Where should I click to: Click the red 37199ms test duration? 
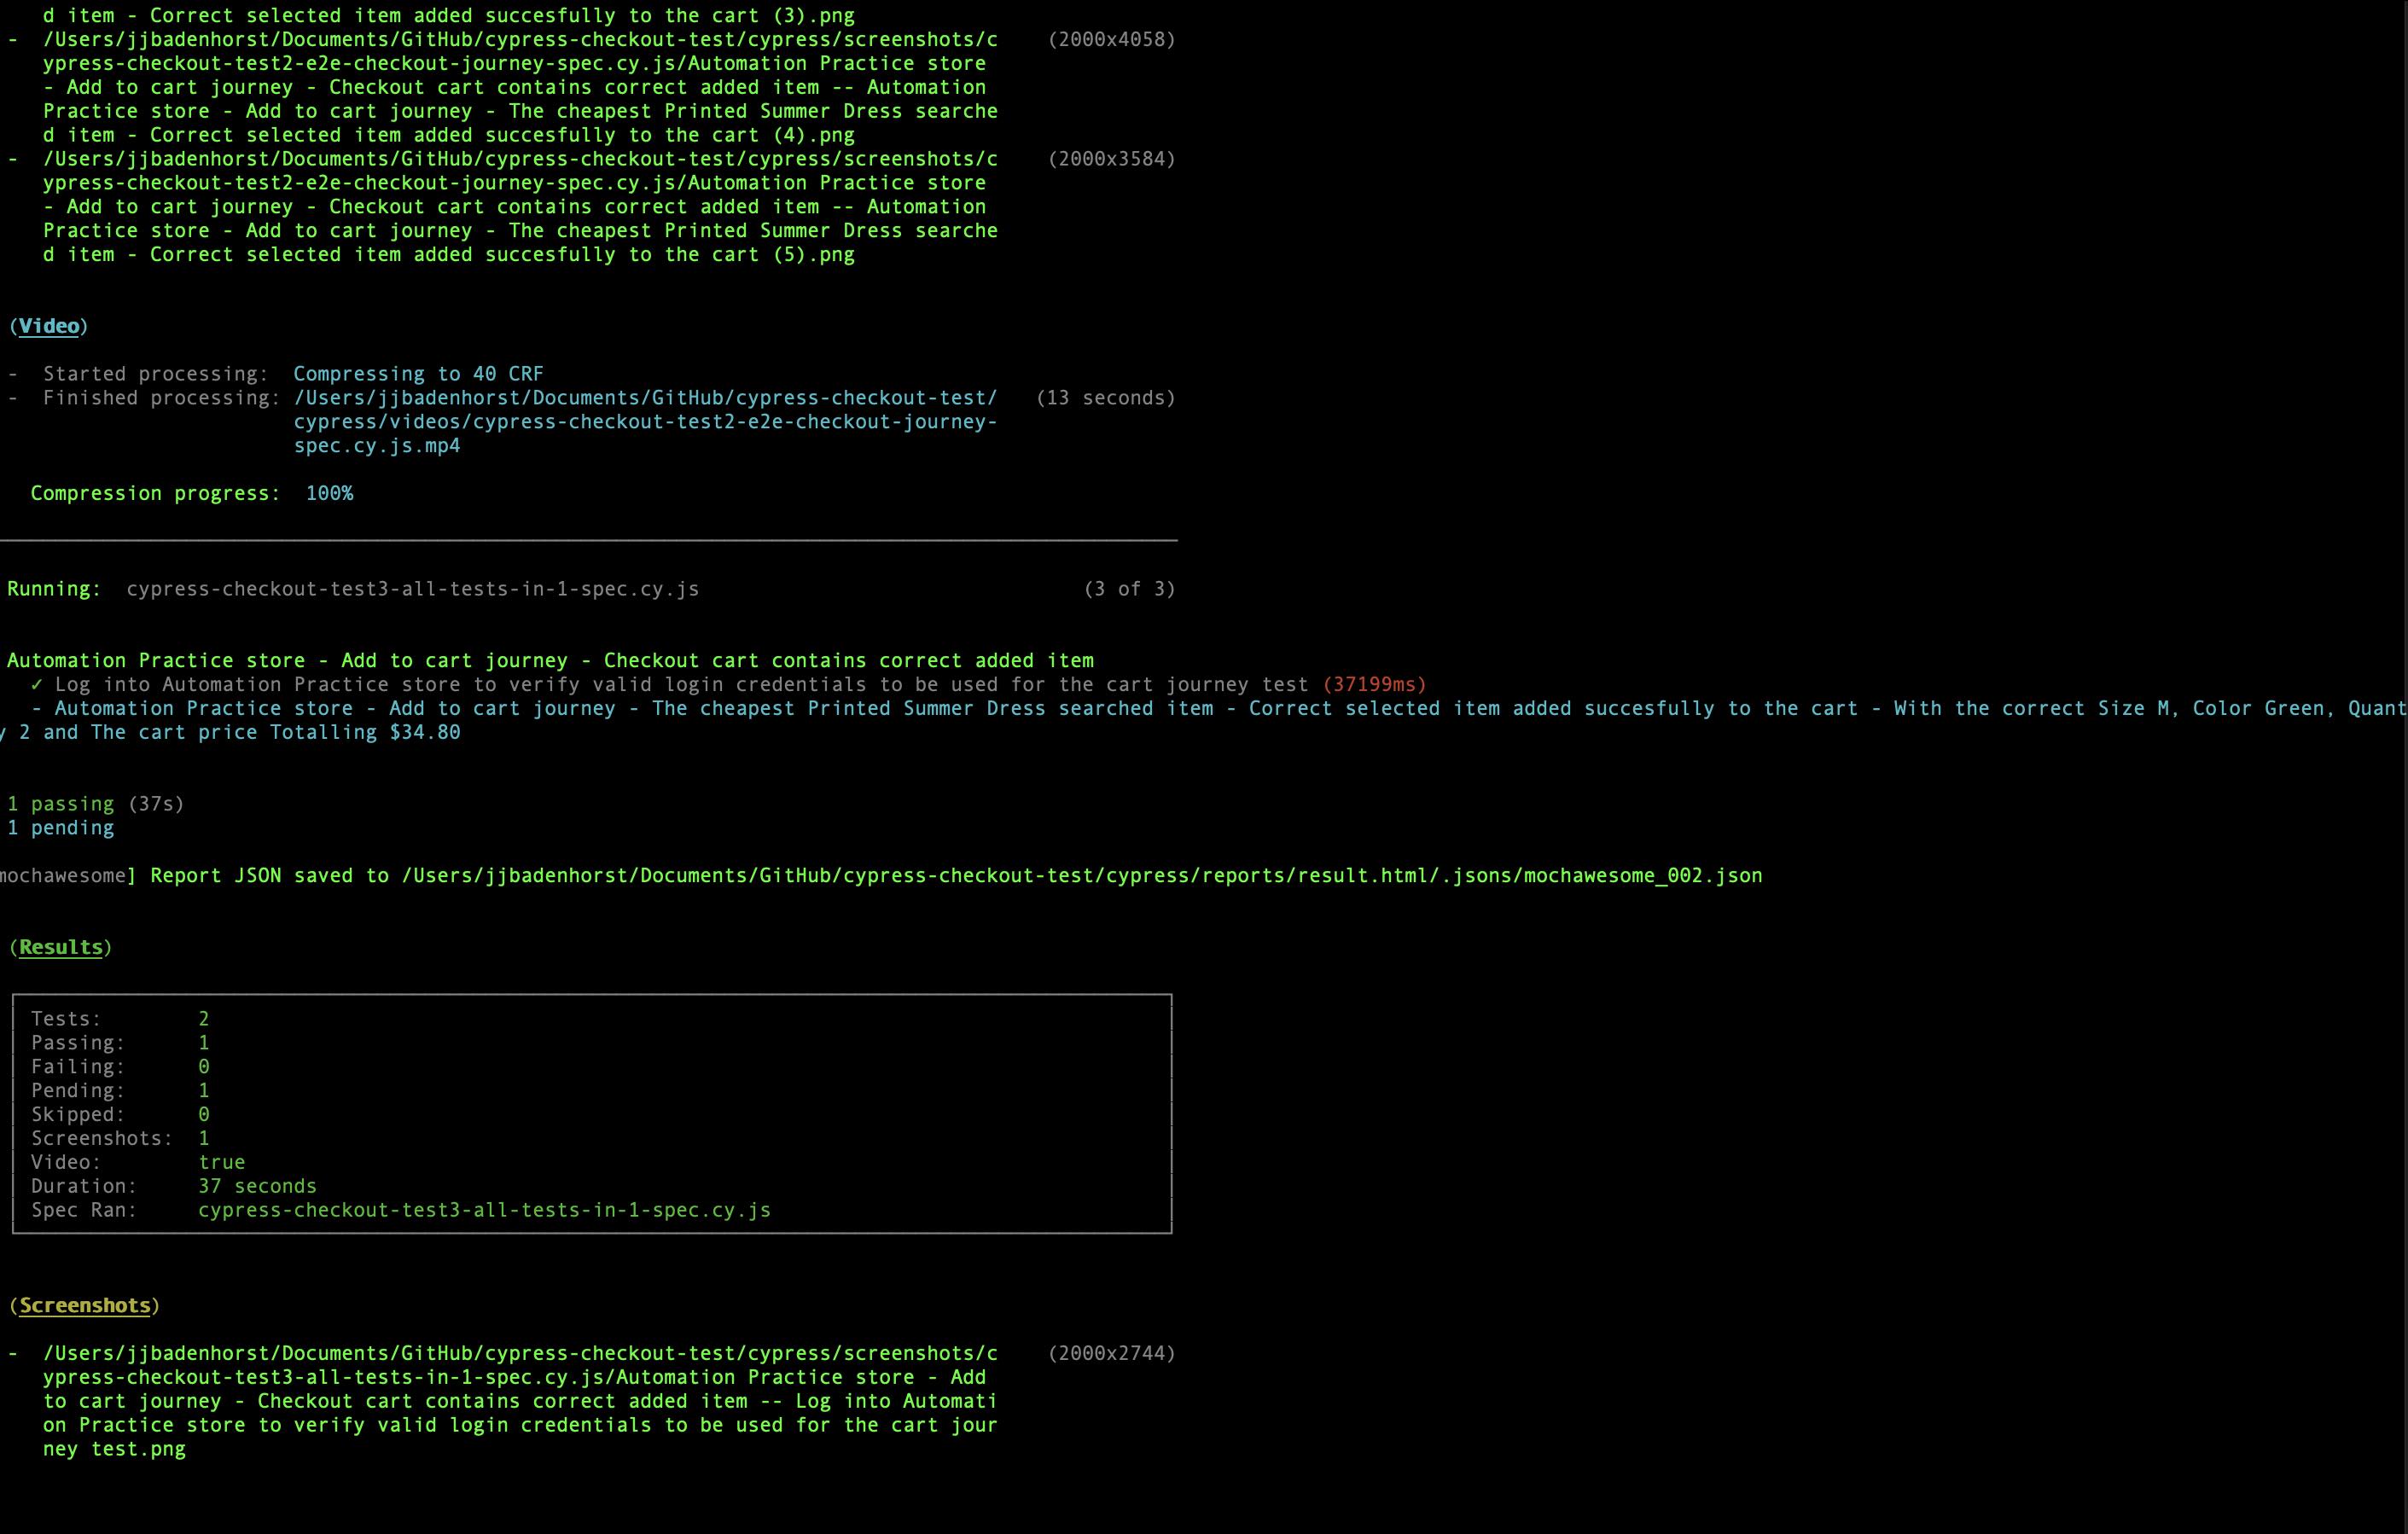(1374, 685)
